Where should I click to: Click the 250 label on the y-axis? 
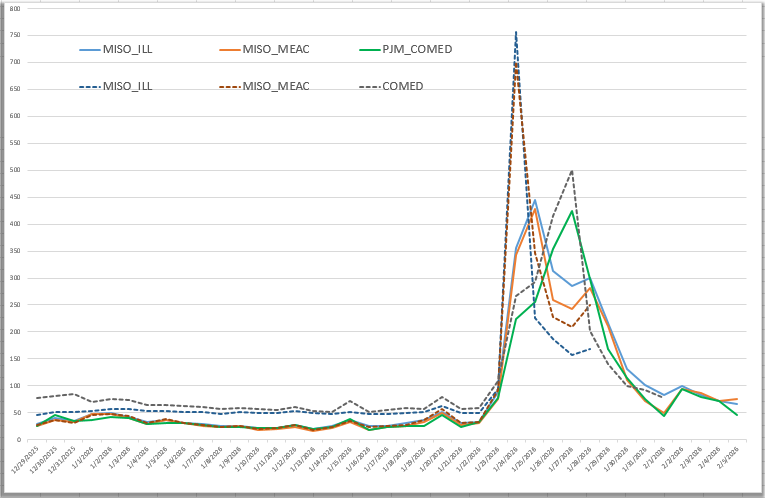tap(14, 305)
